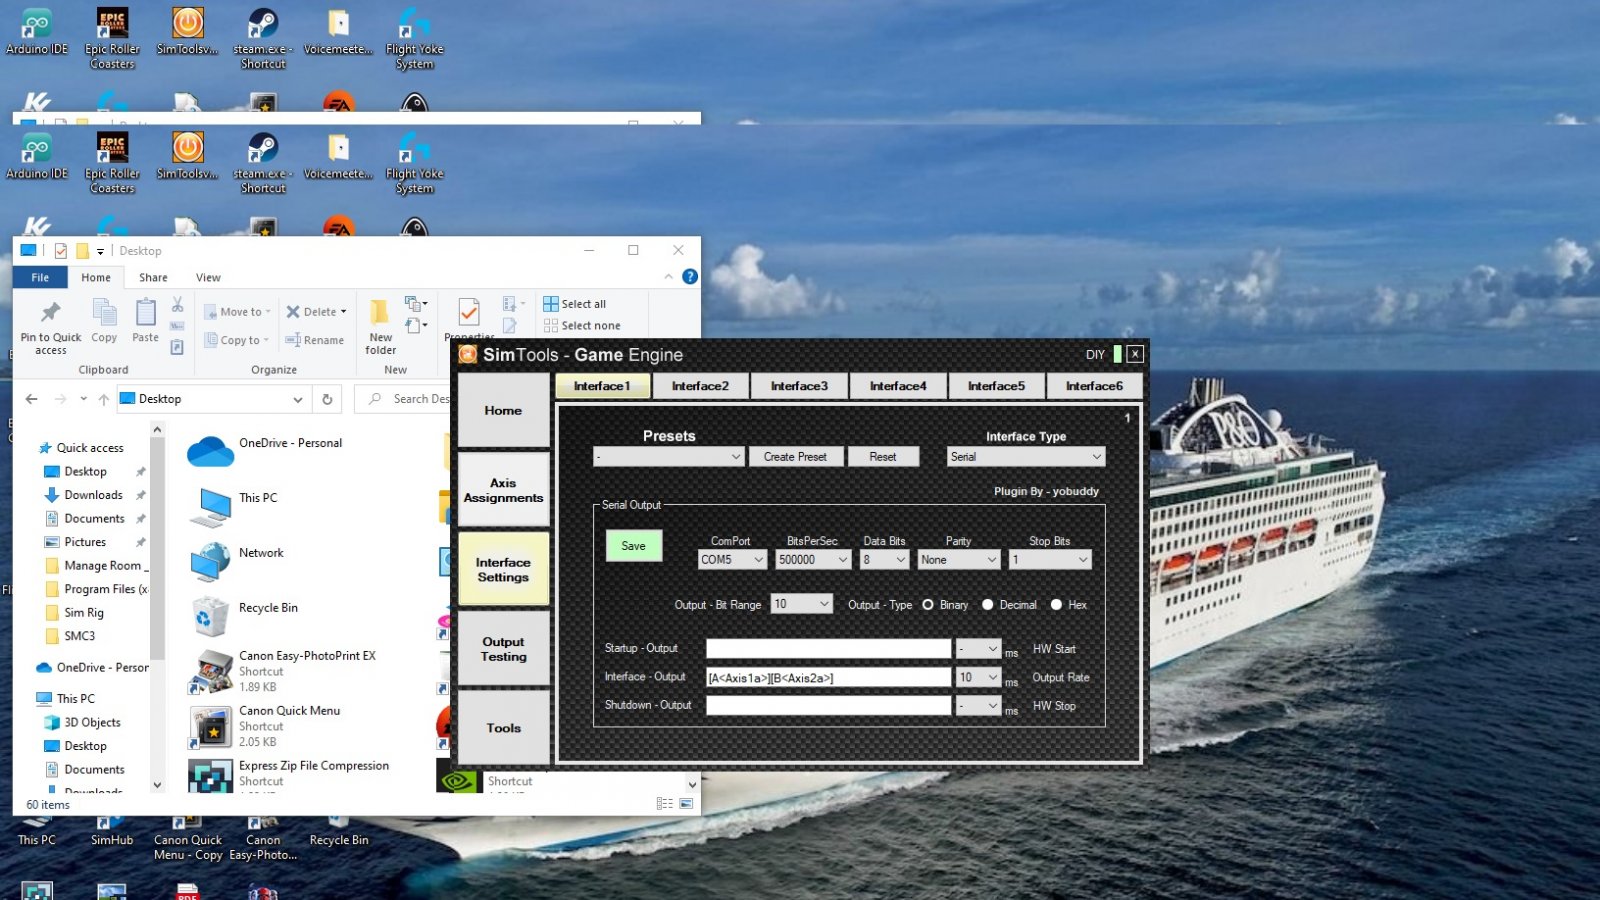Open the Interface Type Serial dropdown
Screen dimensions: 1600x900
[1025, 457]
